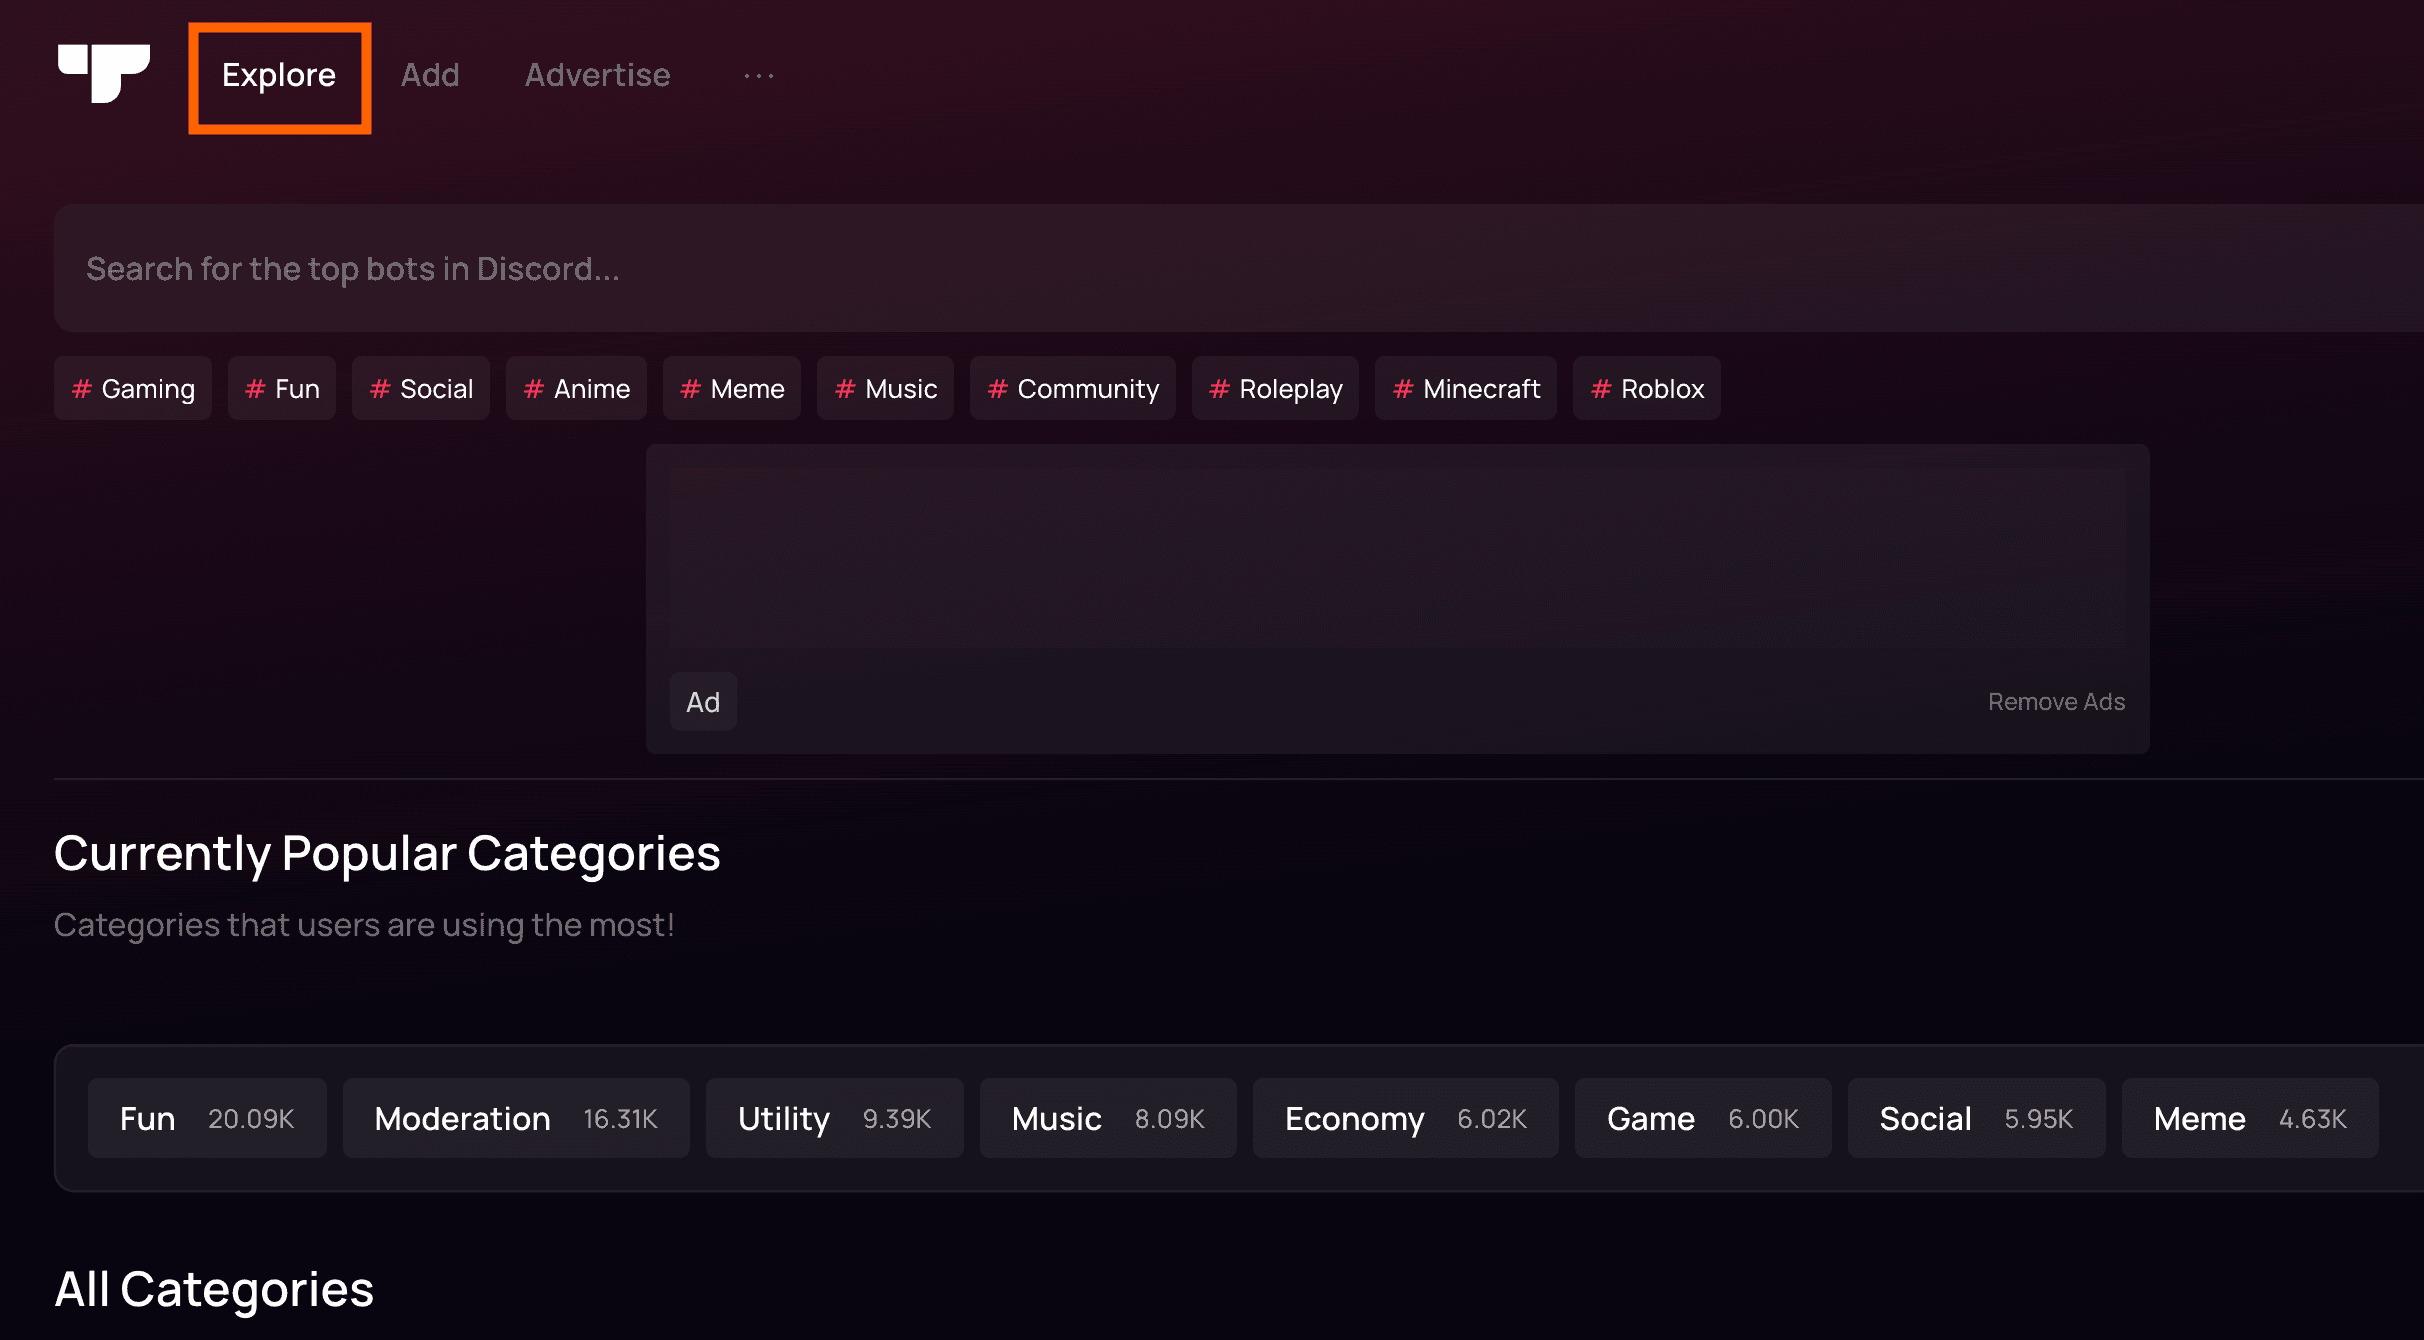Open the Utility 9.39K category

pyautogui.click(x=835, y=1118)
